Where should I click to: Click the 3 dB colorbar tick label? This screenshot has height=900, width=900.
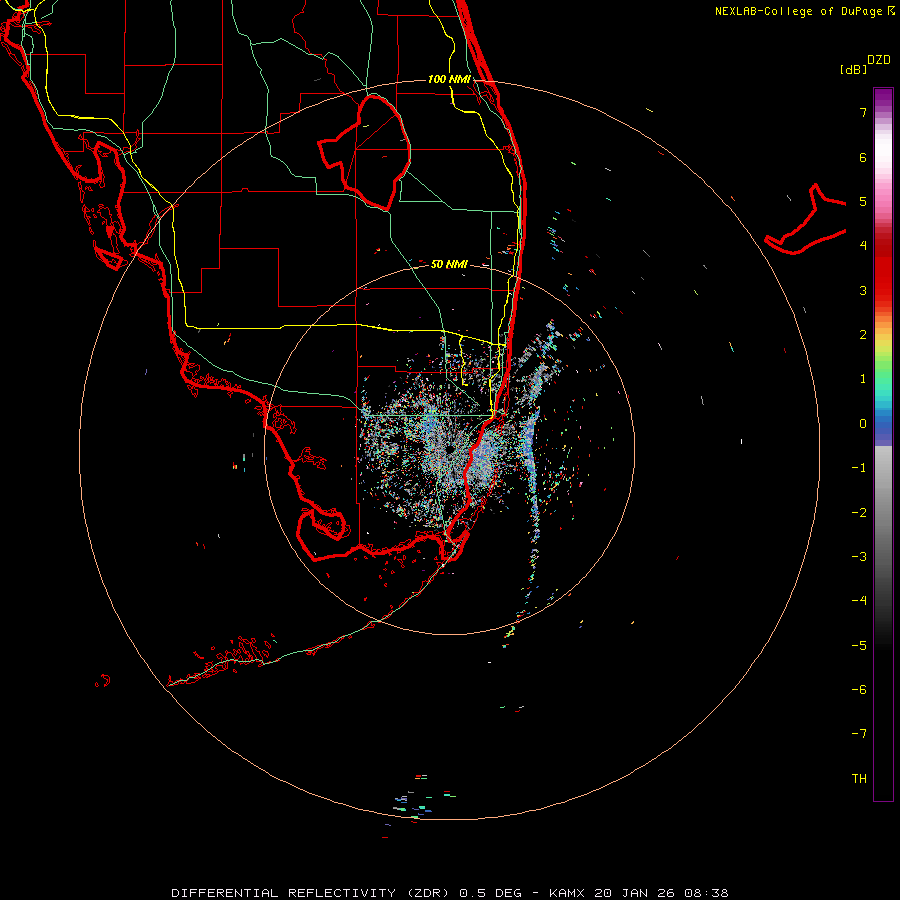point(863,290)
